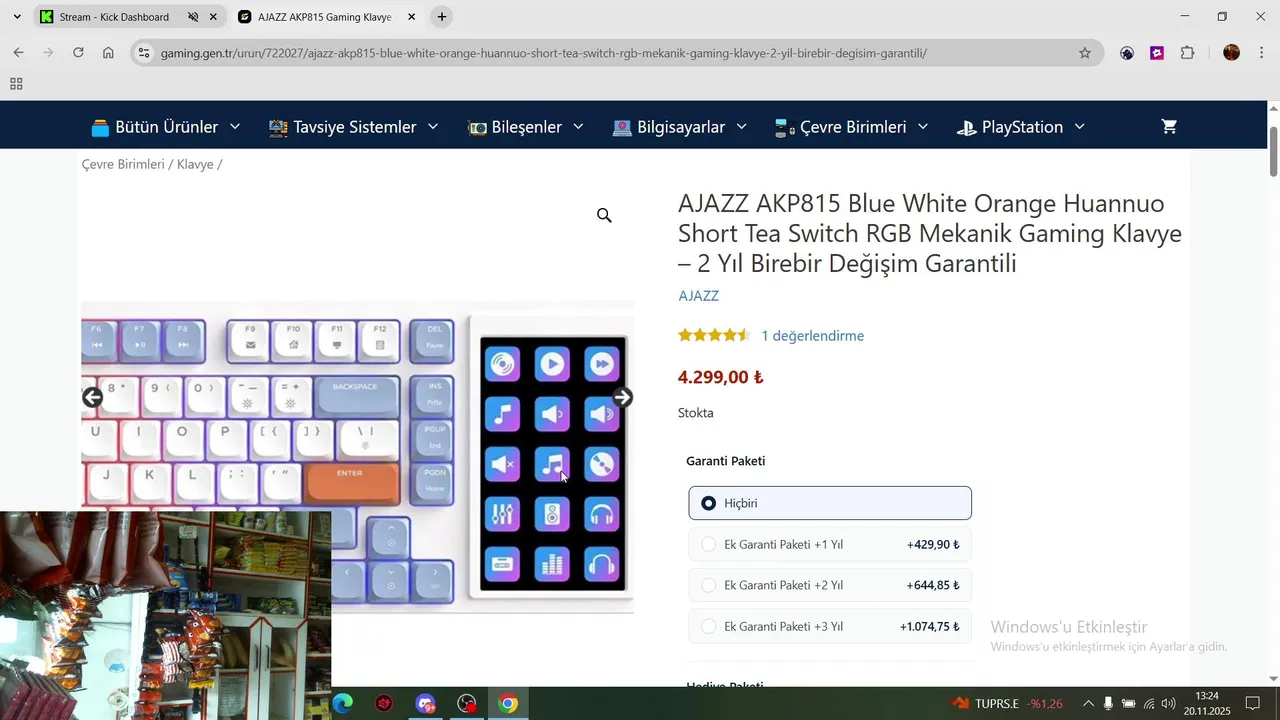Reload the current page
Screen dimensions: 1280x720
pos(78,53)
